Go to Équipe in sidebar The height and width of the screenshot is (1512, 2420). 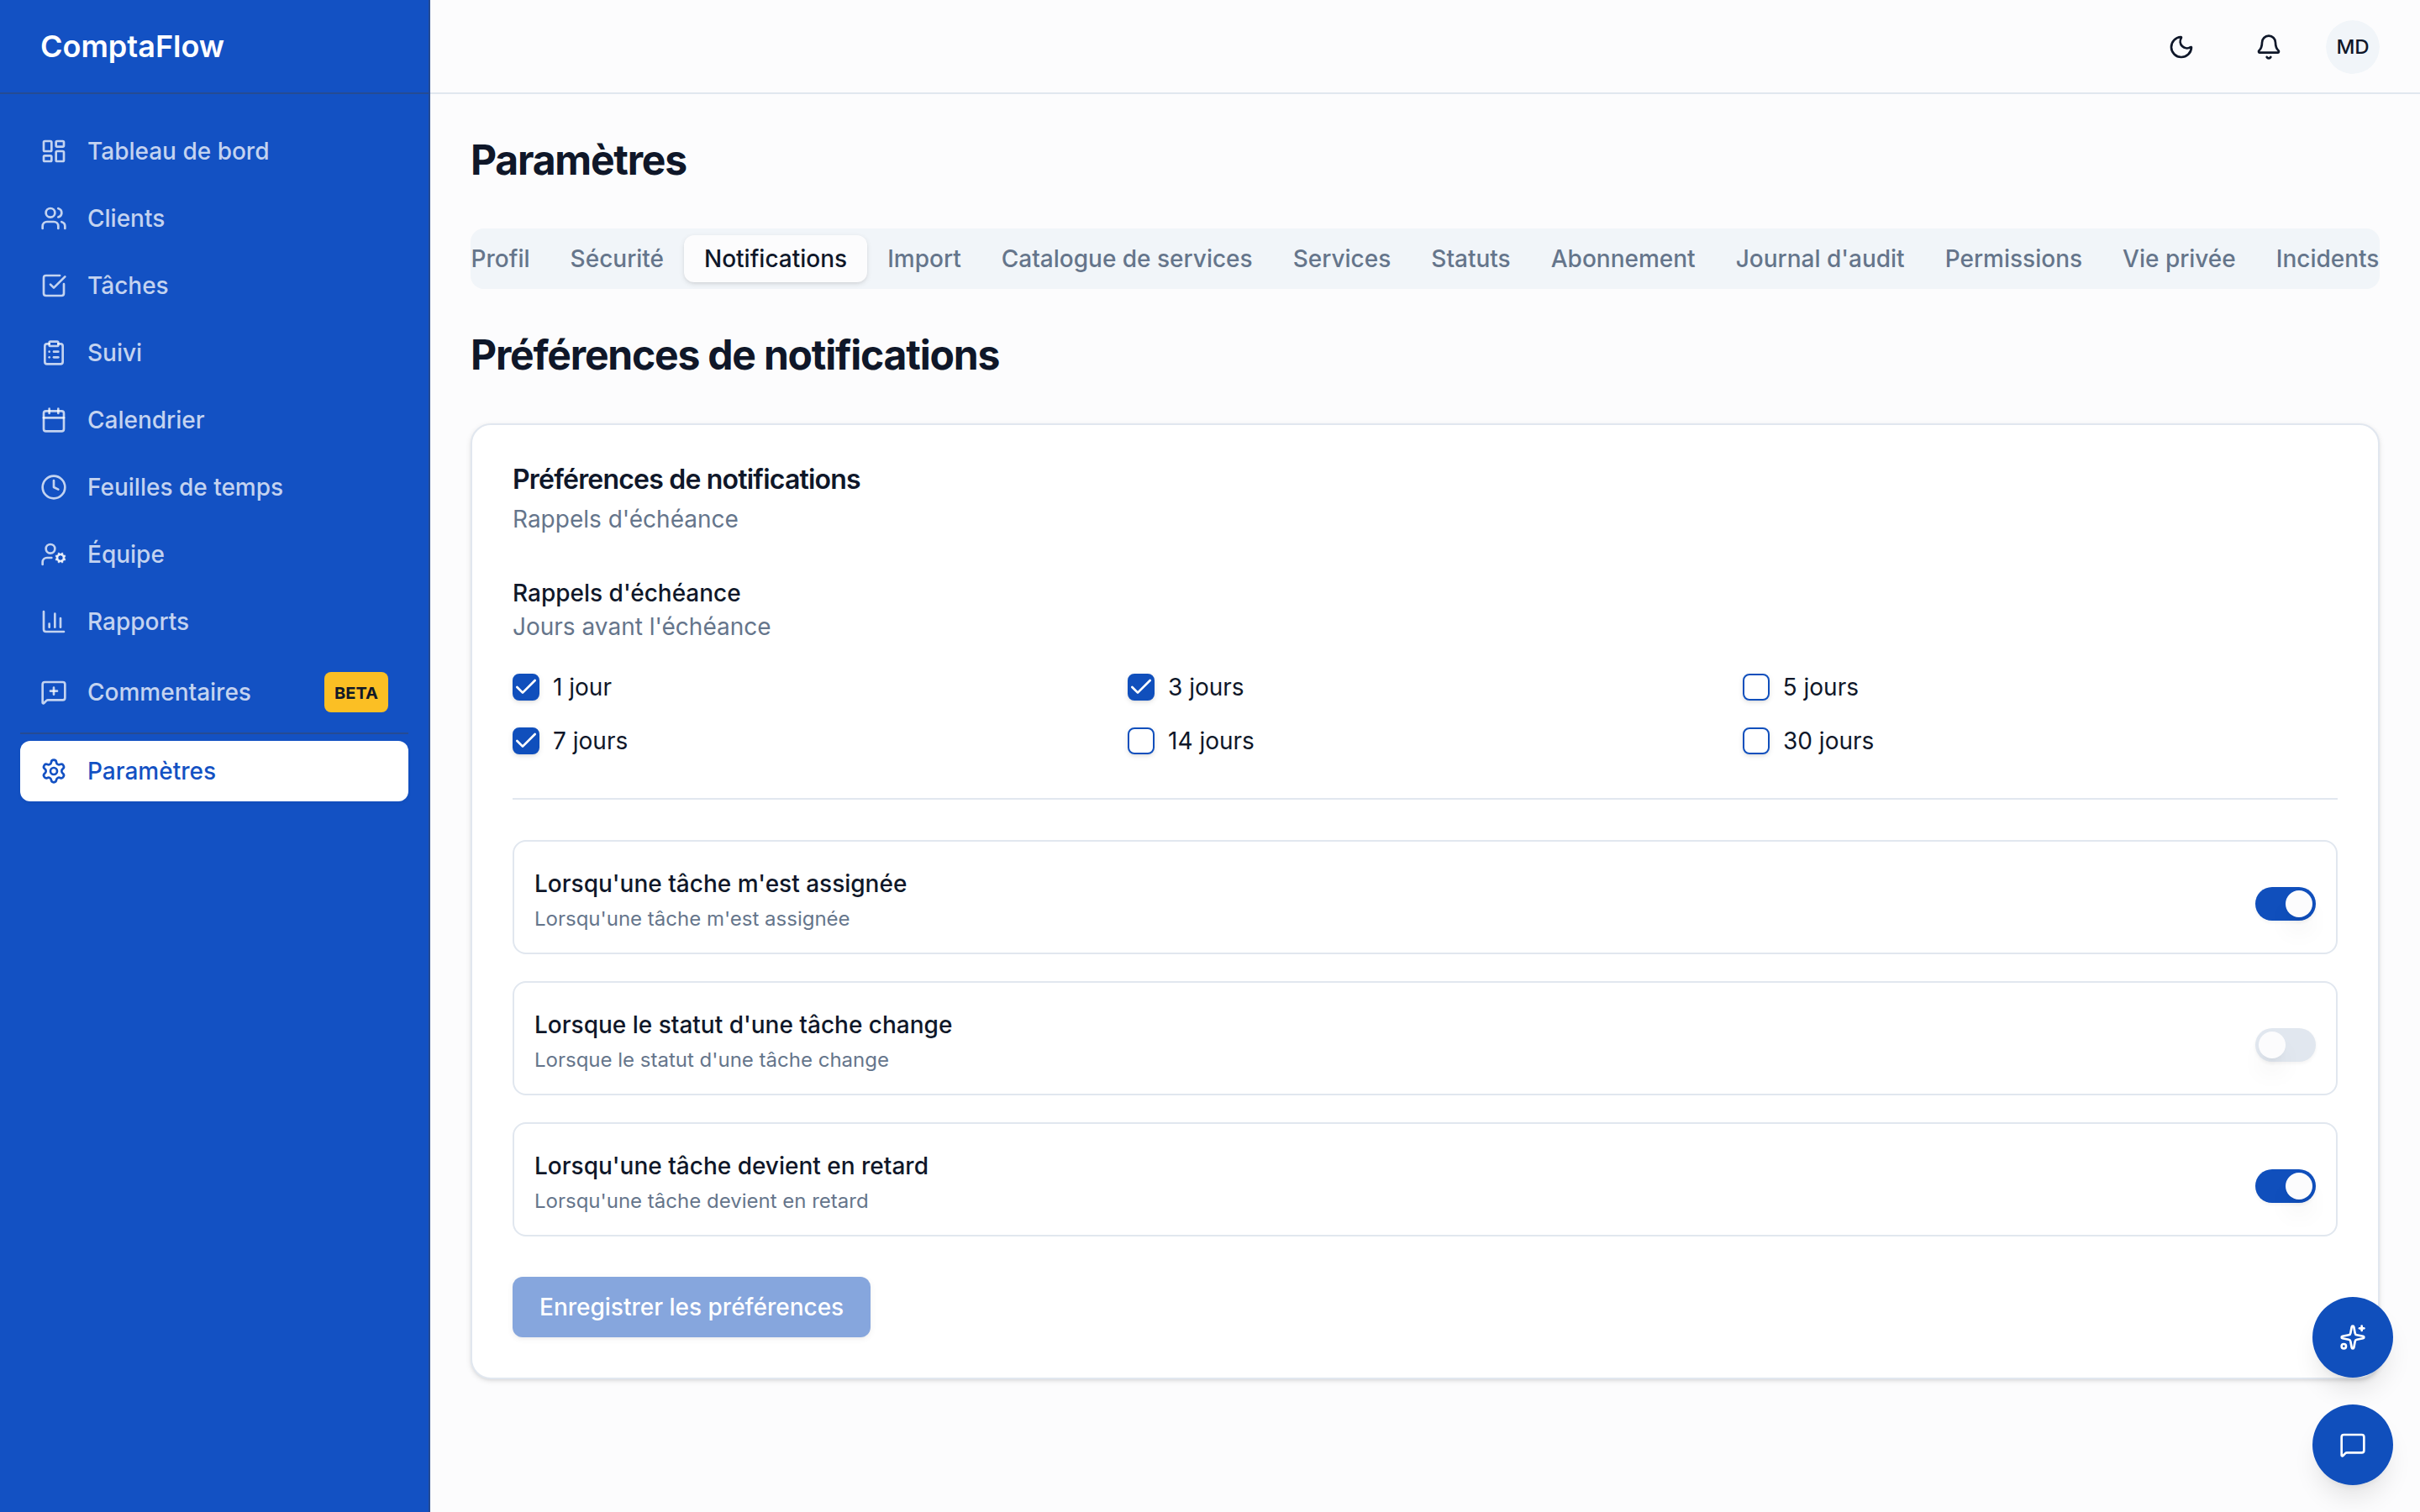coord(214,554)
